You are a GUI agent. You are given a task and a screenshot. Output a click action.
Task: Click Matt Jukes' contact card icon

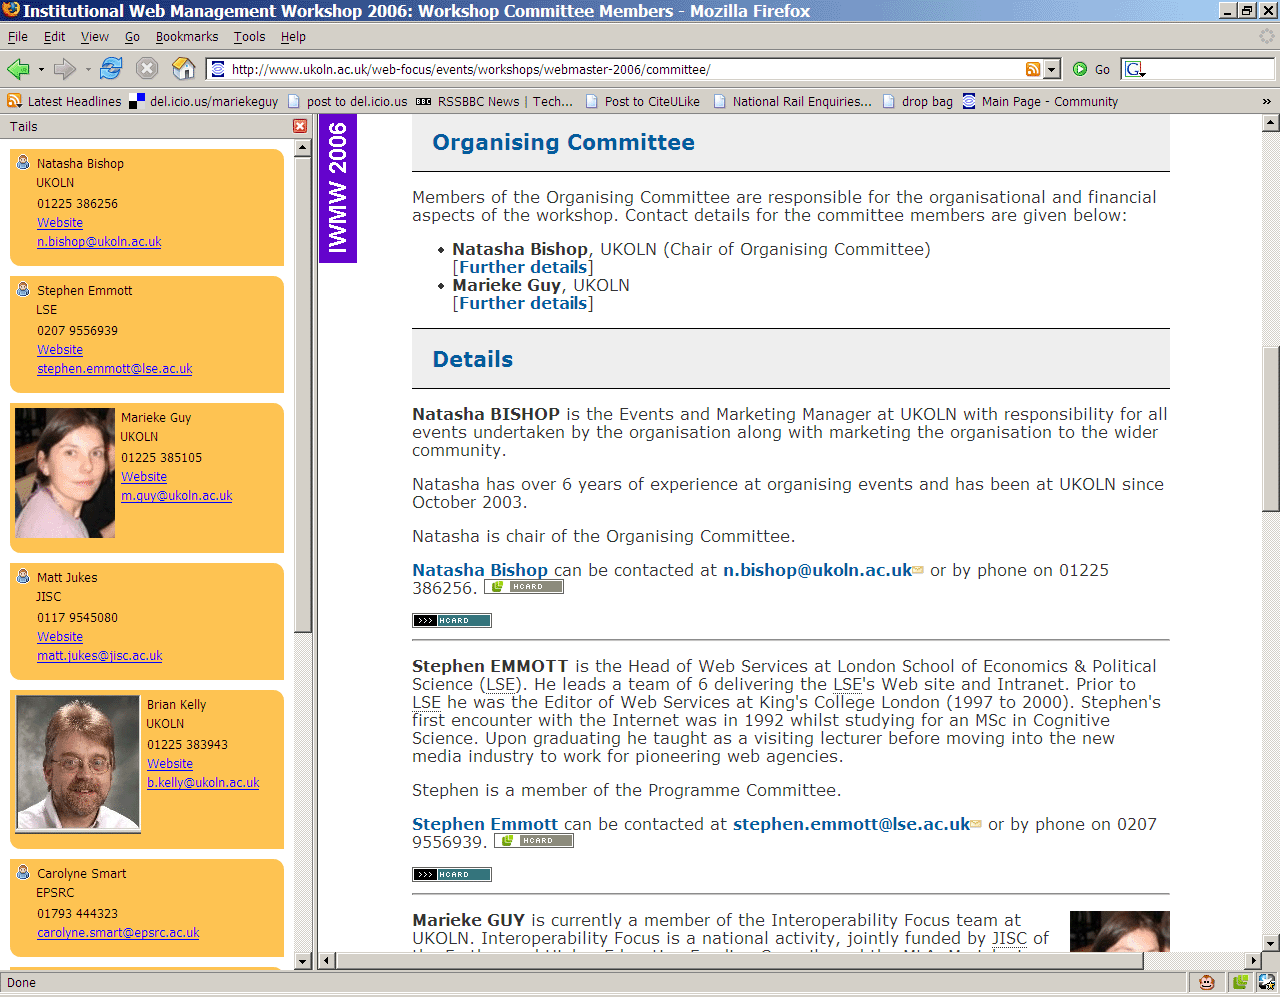pos(23,576)
